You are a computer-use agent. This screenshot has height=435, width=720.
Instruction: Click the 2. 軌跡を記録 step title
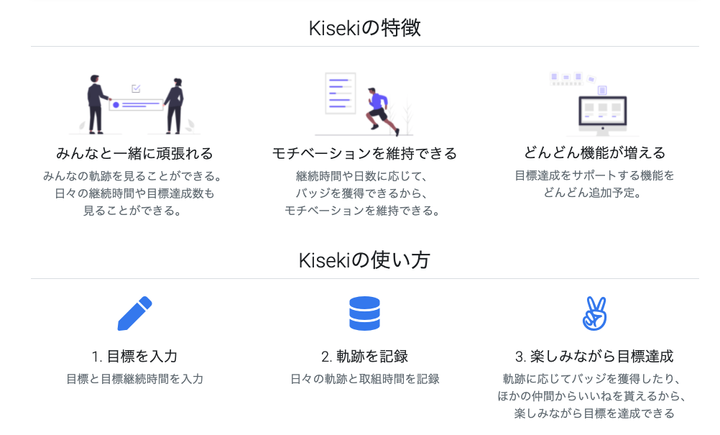364,356
